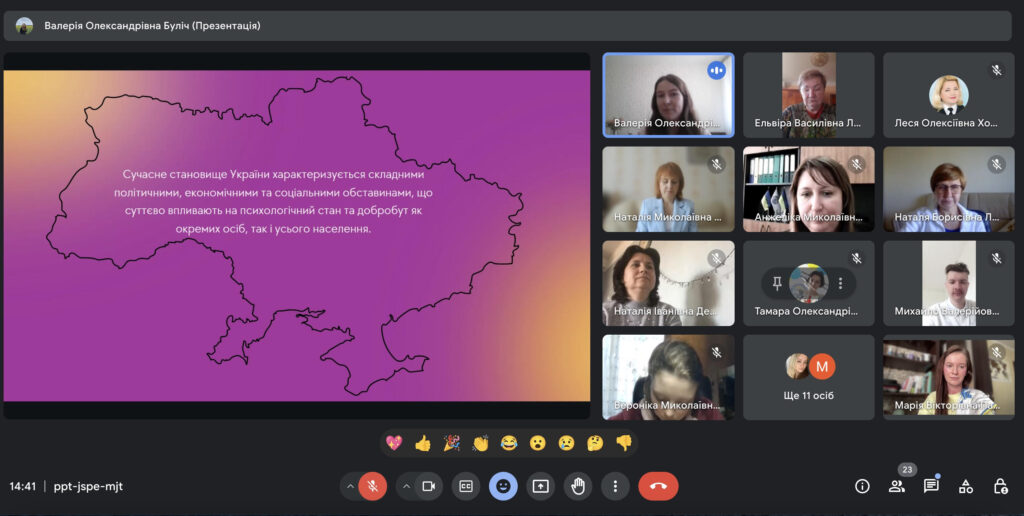Toggle closed captions (CC)

coord(465,486)
